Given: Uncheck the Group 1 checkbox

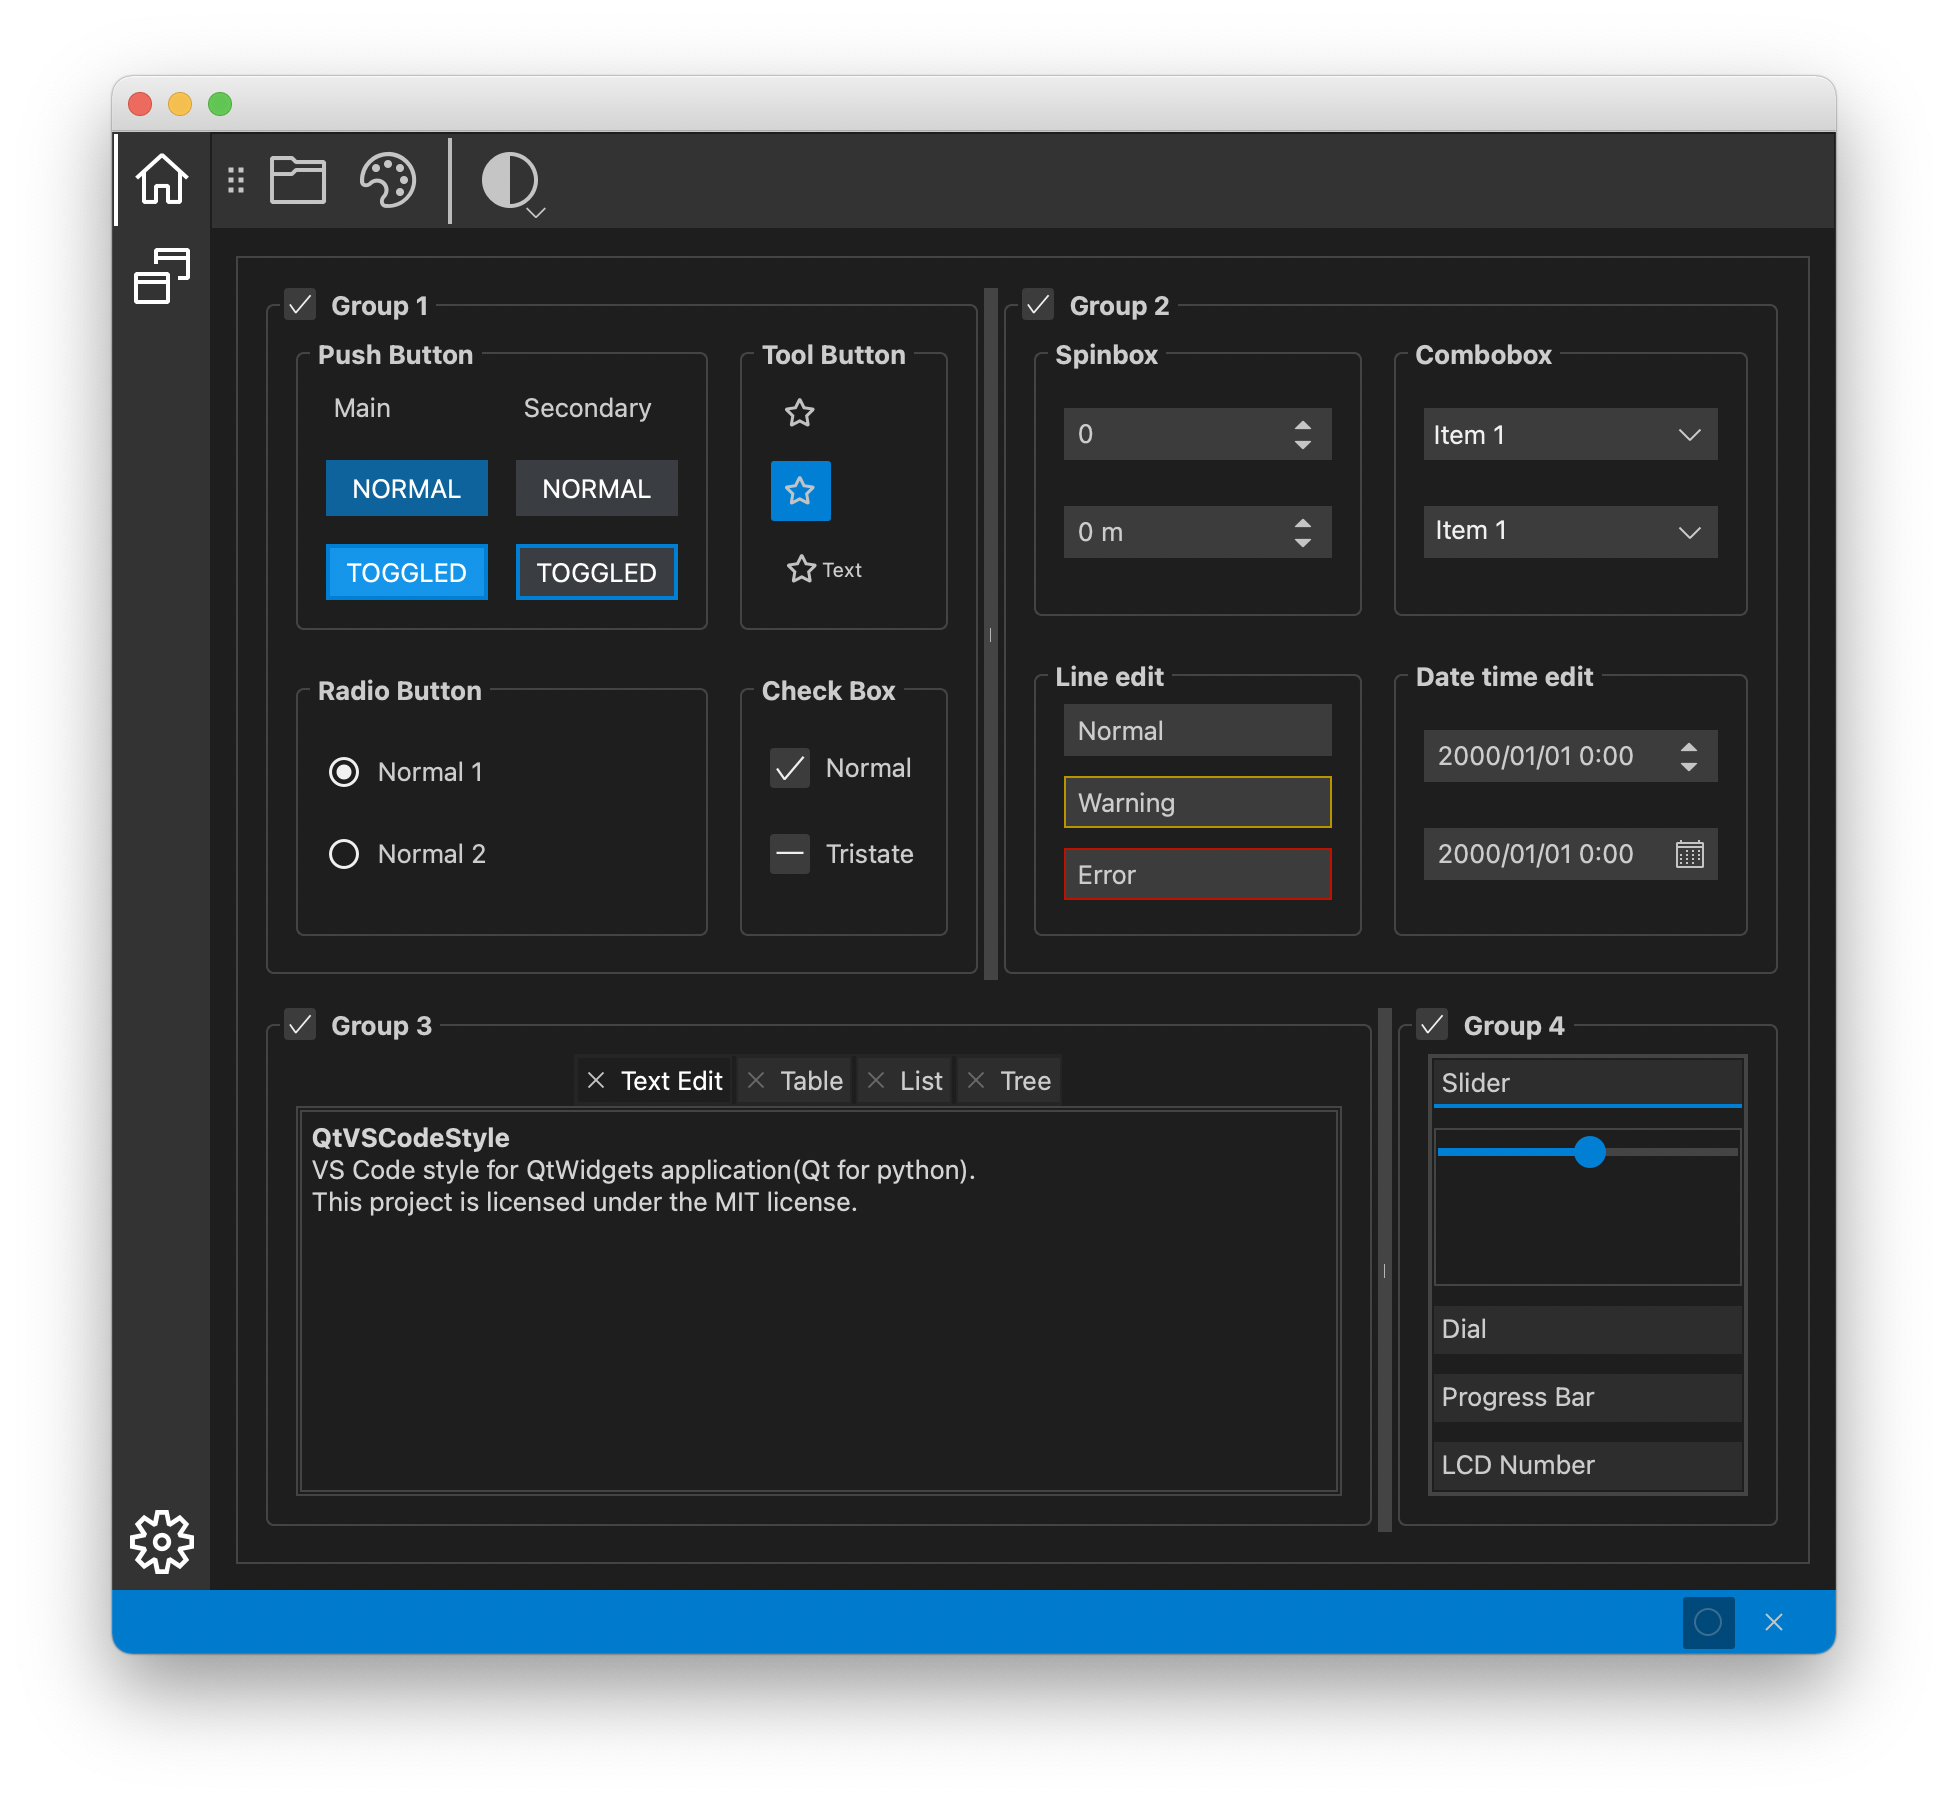Looking at the screenshot, I should pyautogui.click(x=300, y=305).
